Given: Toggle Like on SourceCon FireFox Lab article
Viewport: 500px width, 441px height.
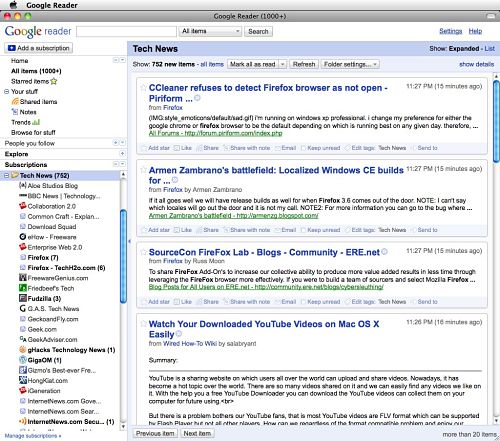Looking at the screenshot, I should [x=183, y=302].
